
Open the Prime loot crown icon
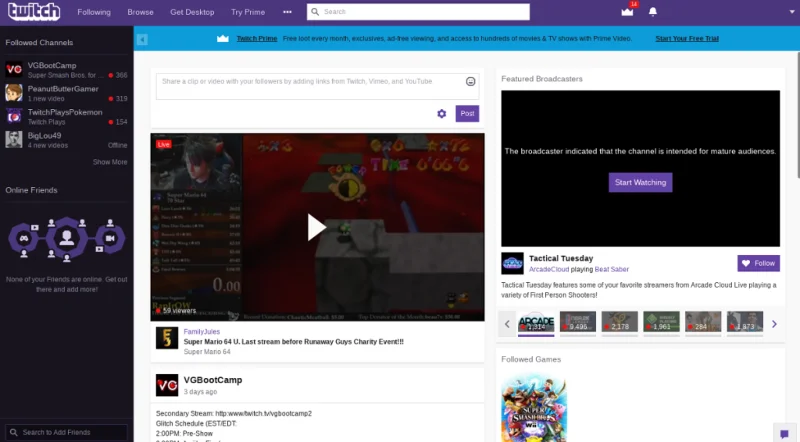click(627, 12)
